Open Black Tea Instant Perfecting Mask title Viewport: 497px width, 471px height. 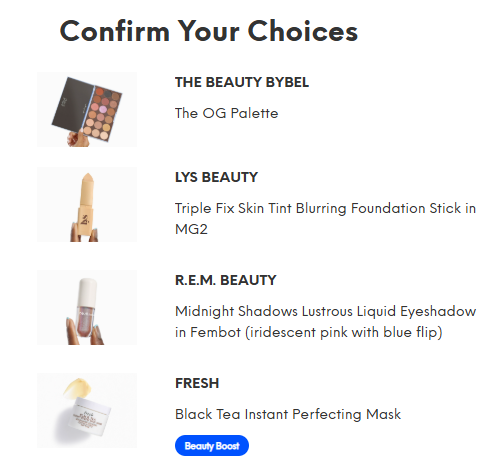288,414
